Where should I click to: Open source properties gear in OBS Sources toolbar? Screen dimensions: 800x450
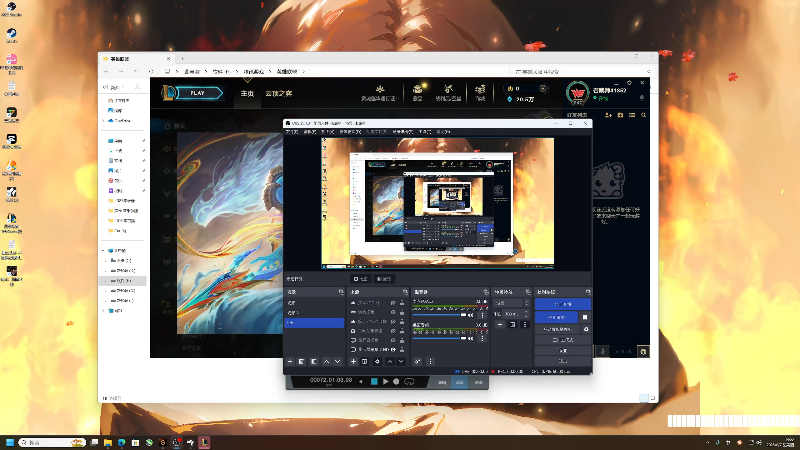[377, 361]
